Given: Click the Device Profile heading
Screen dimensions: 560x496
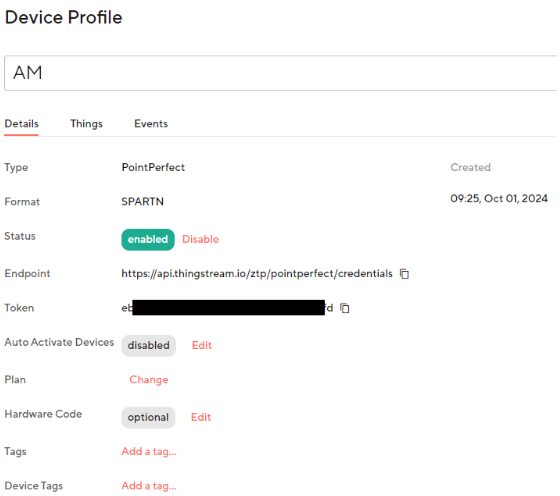Looking at the screenshot, I should 64,17.
